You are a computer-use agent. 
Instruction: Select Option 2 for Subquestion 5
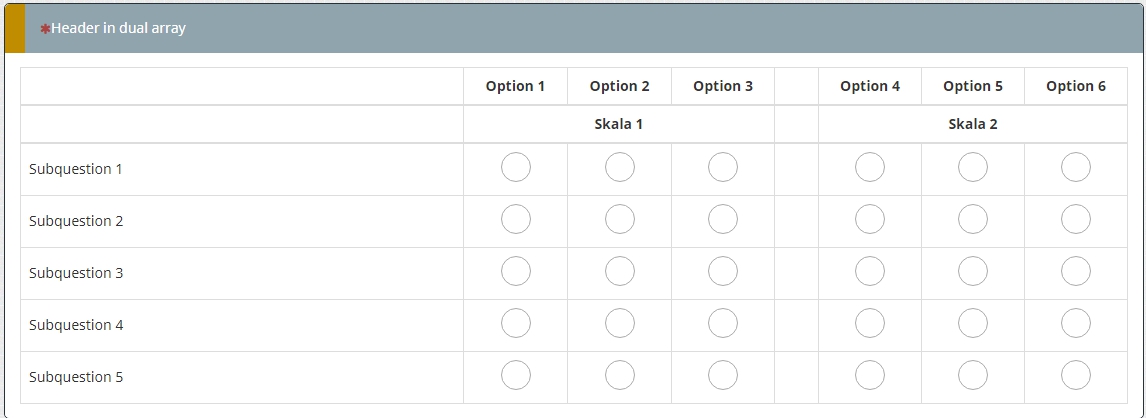click(620, 376)
